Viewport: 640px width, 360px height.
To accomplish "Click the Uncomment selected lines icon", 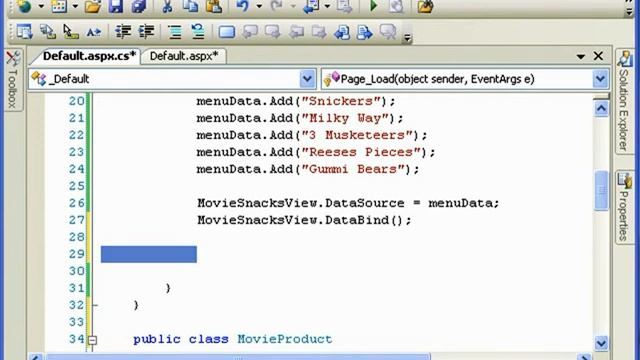I will coord(198,31).
